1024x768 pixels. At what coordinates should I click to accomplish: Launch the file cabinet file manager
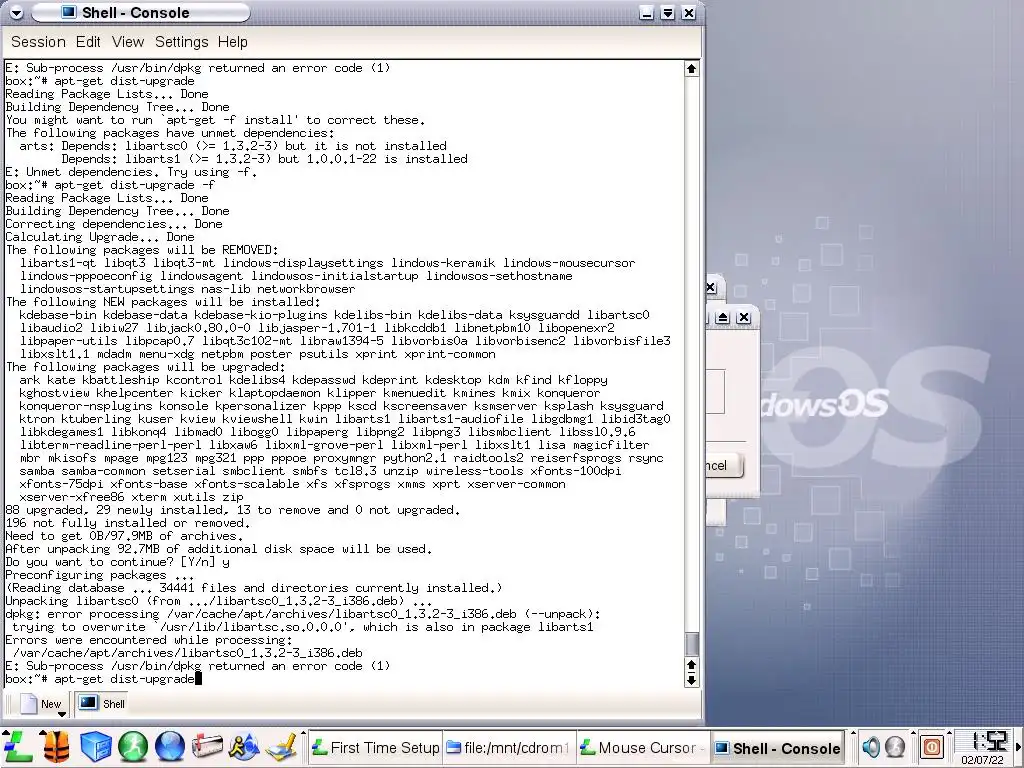click(95, 748)
